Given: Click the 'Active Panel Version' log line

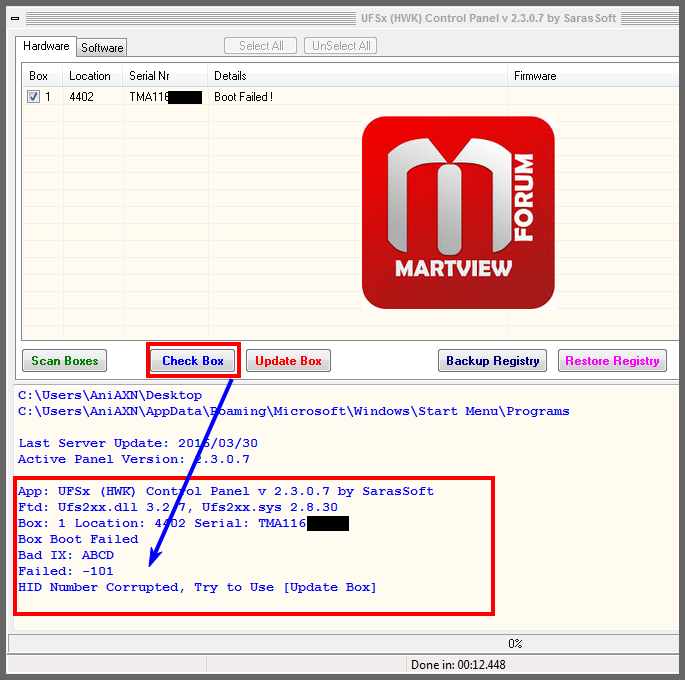Looking at the screenshot, I should (134, 459).
